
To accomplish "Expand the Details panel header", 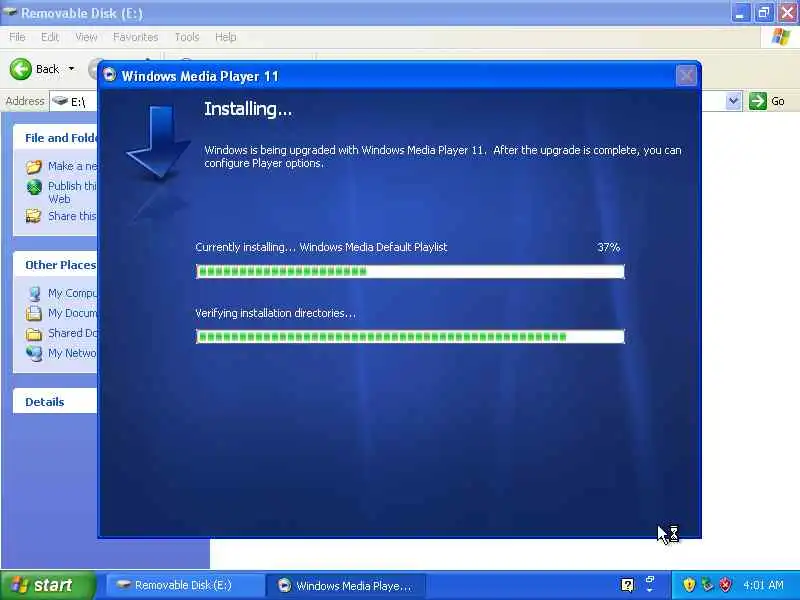I will tap(55, 402).
